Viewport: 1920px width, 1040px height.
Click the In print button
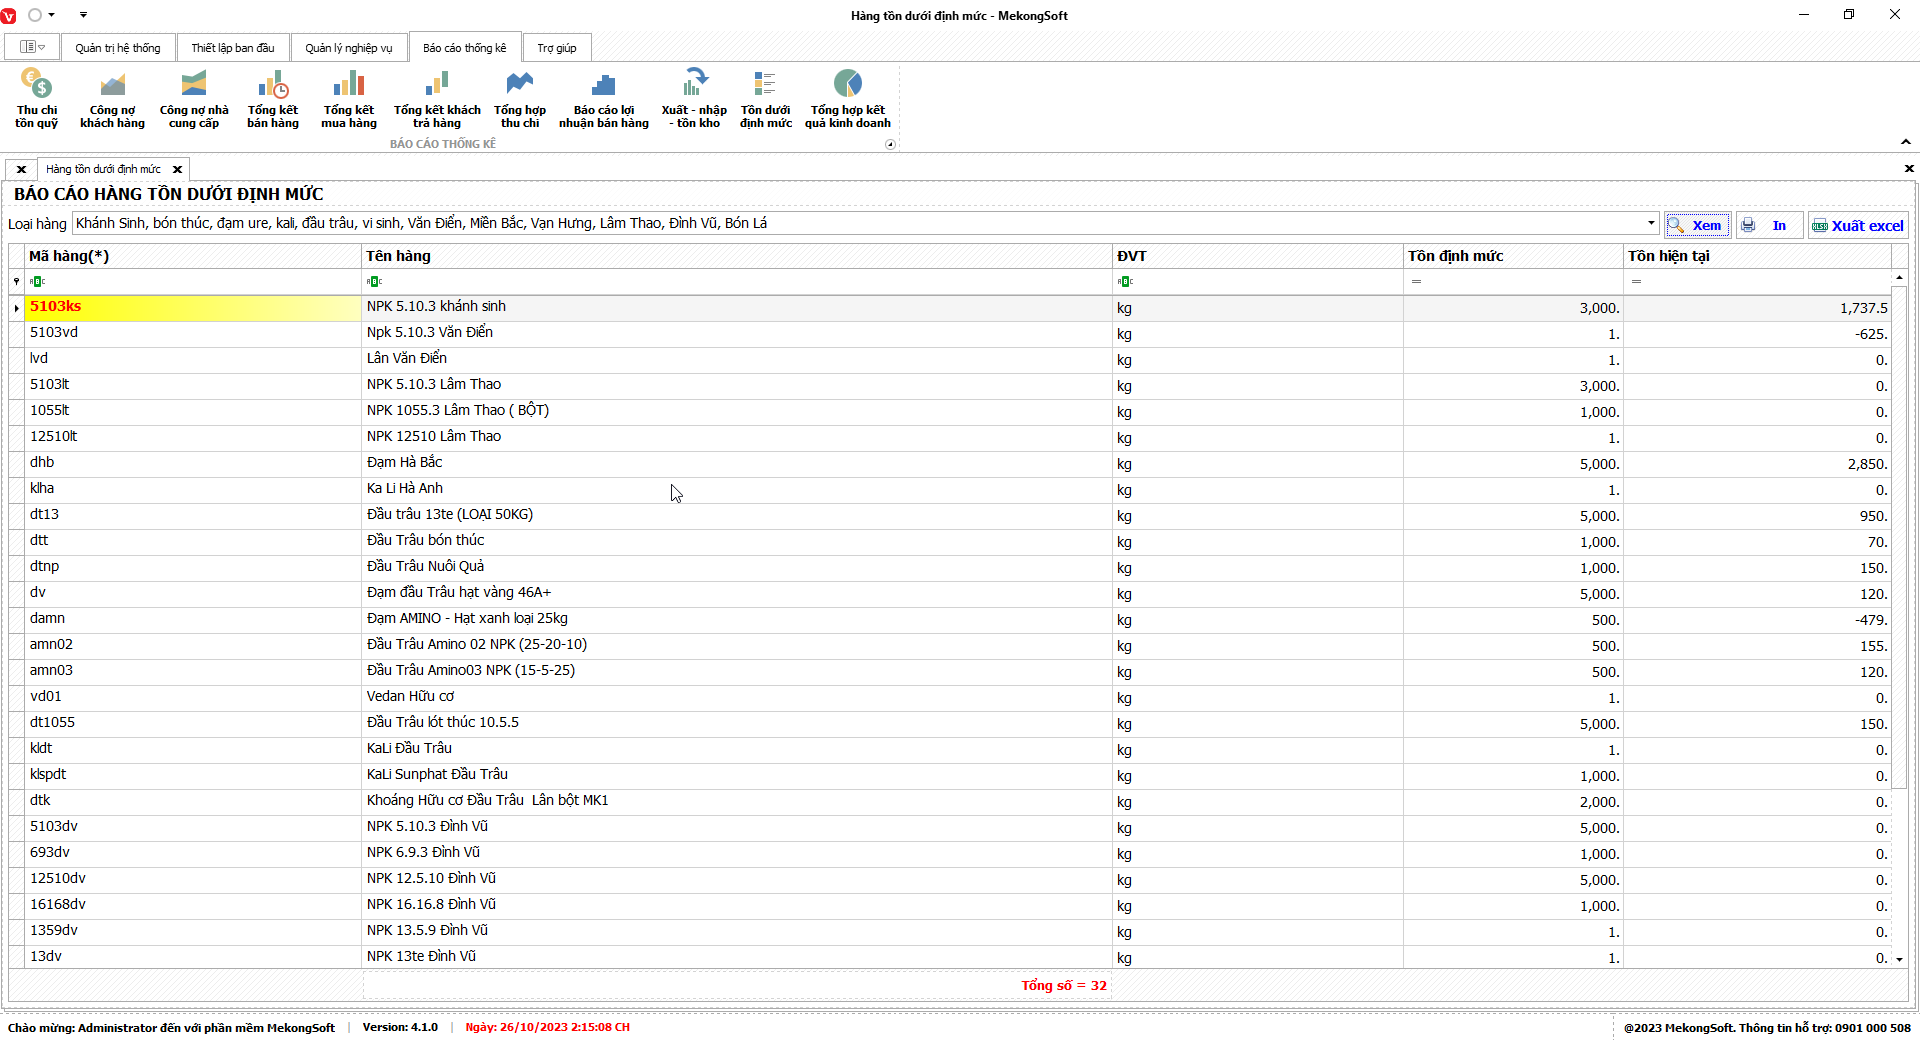tap(1768, 225)
